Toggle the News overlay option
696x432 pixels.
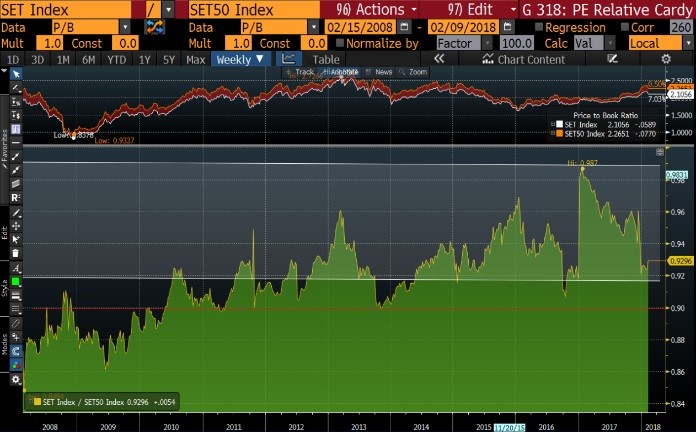click(379, 72)
